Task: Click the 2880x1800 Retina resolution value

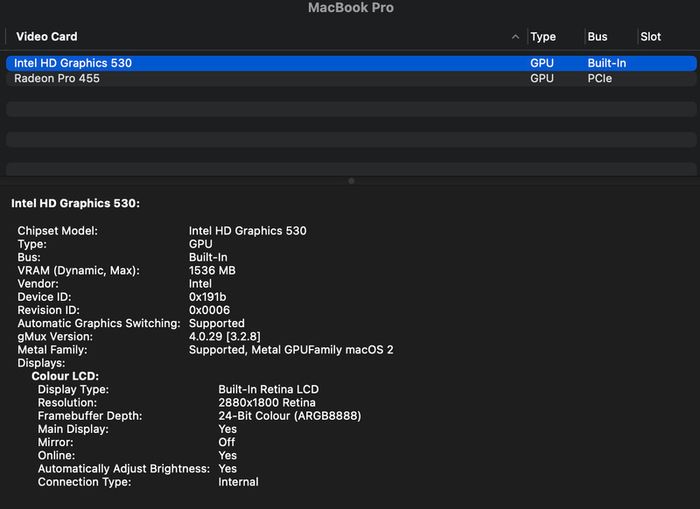Action: click(267, 402)
